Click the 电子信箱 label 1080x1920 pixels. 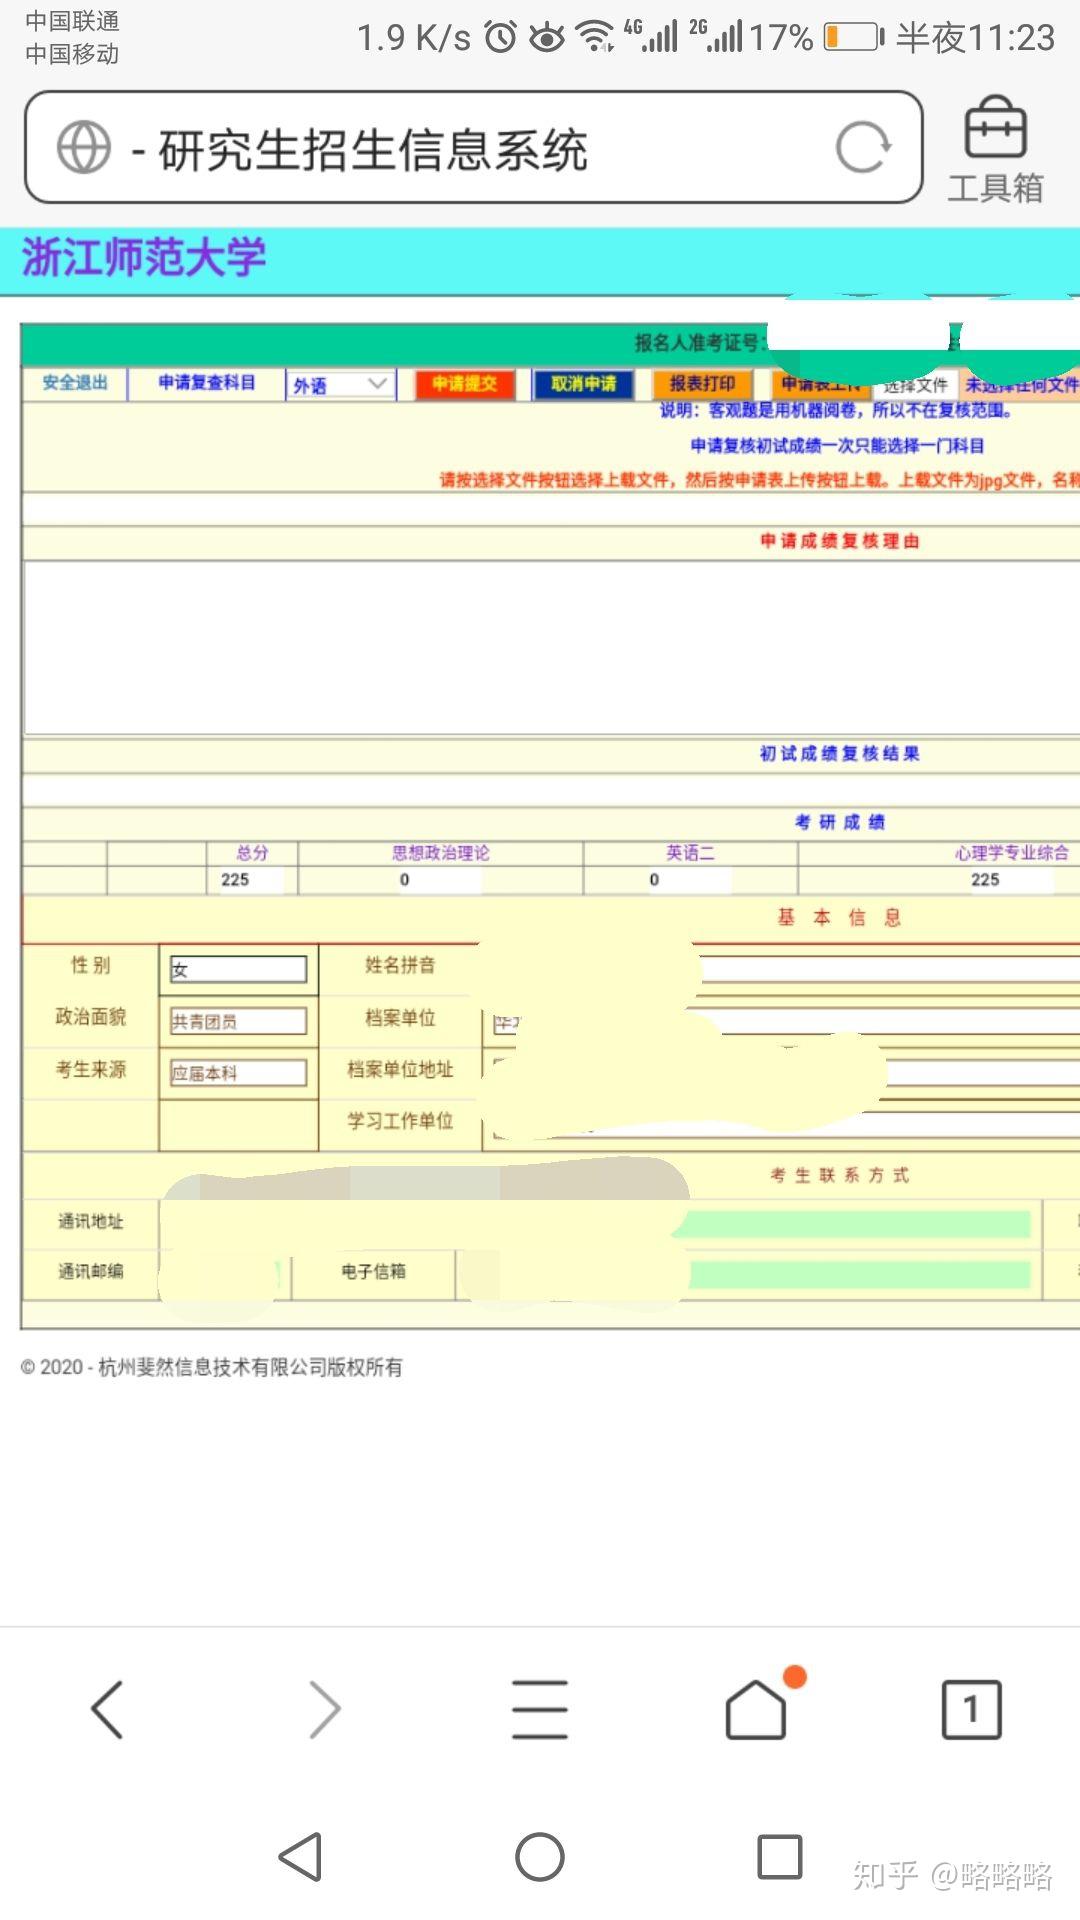[374, 1271]
